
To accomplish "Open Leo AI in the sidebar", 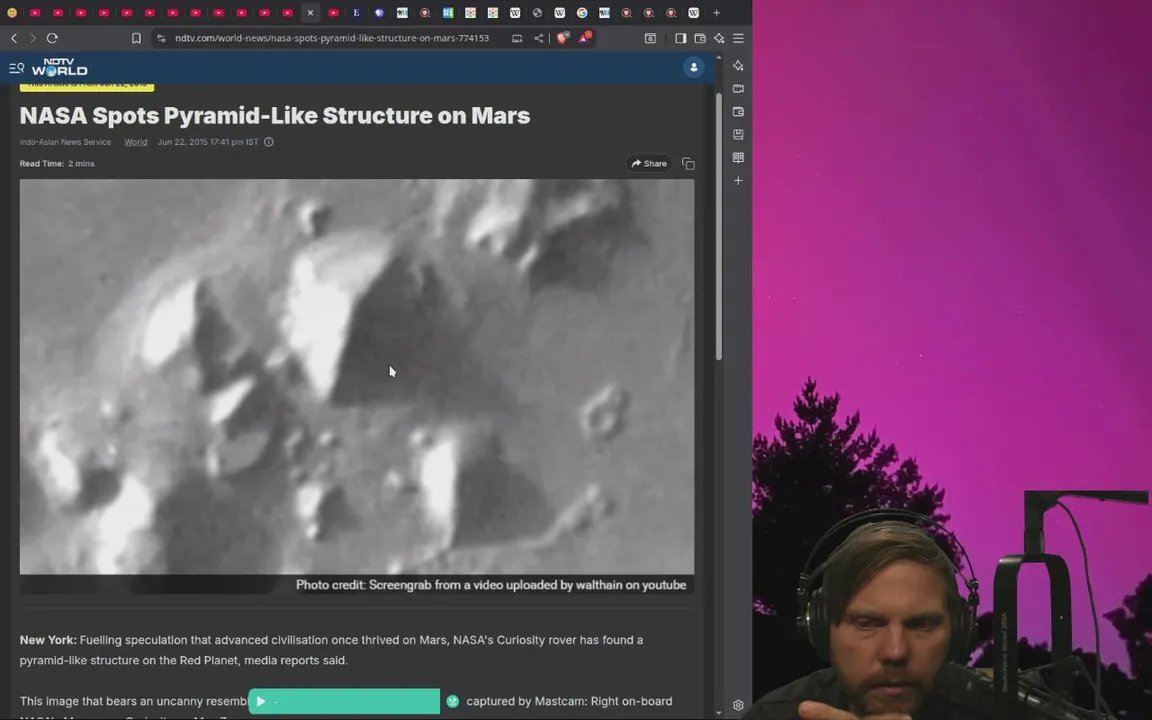I will (738, 66).
